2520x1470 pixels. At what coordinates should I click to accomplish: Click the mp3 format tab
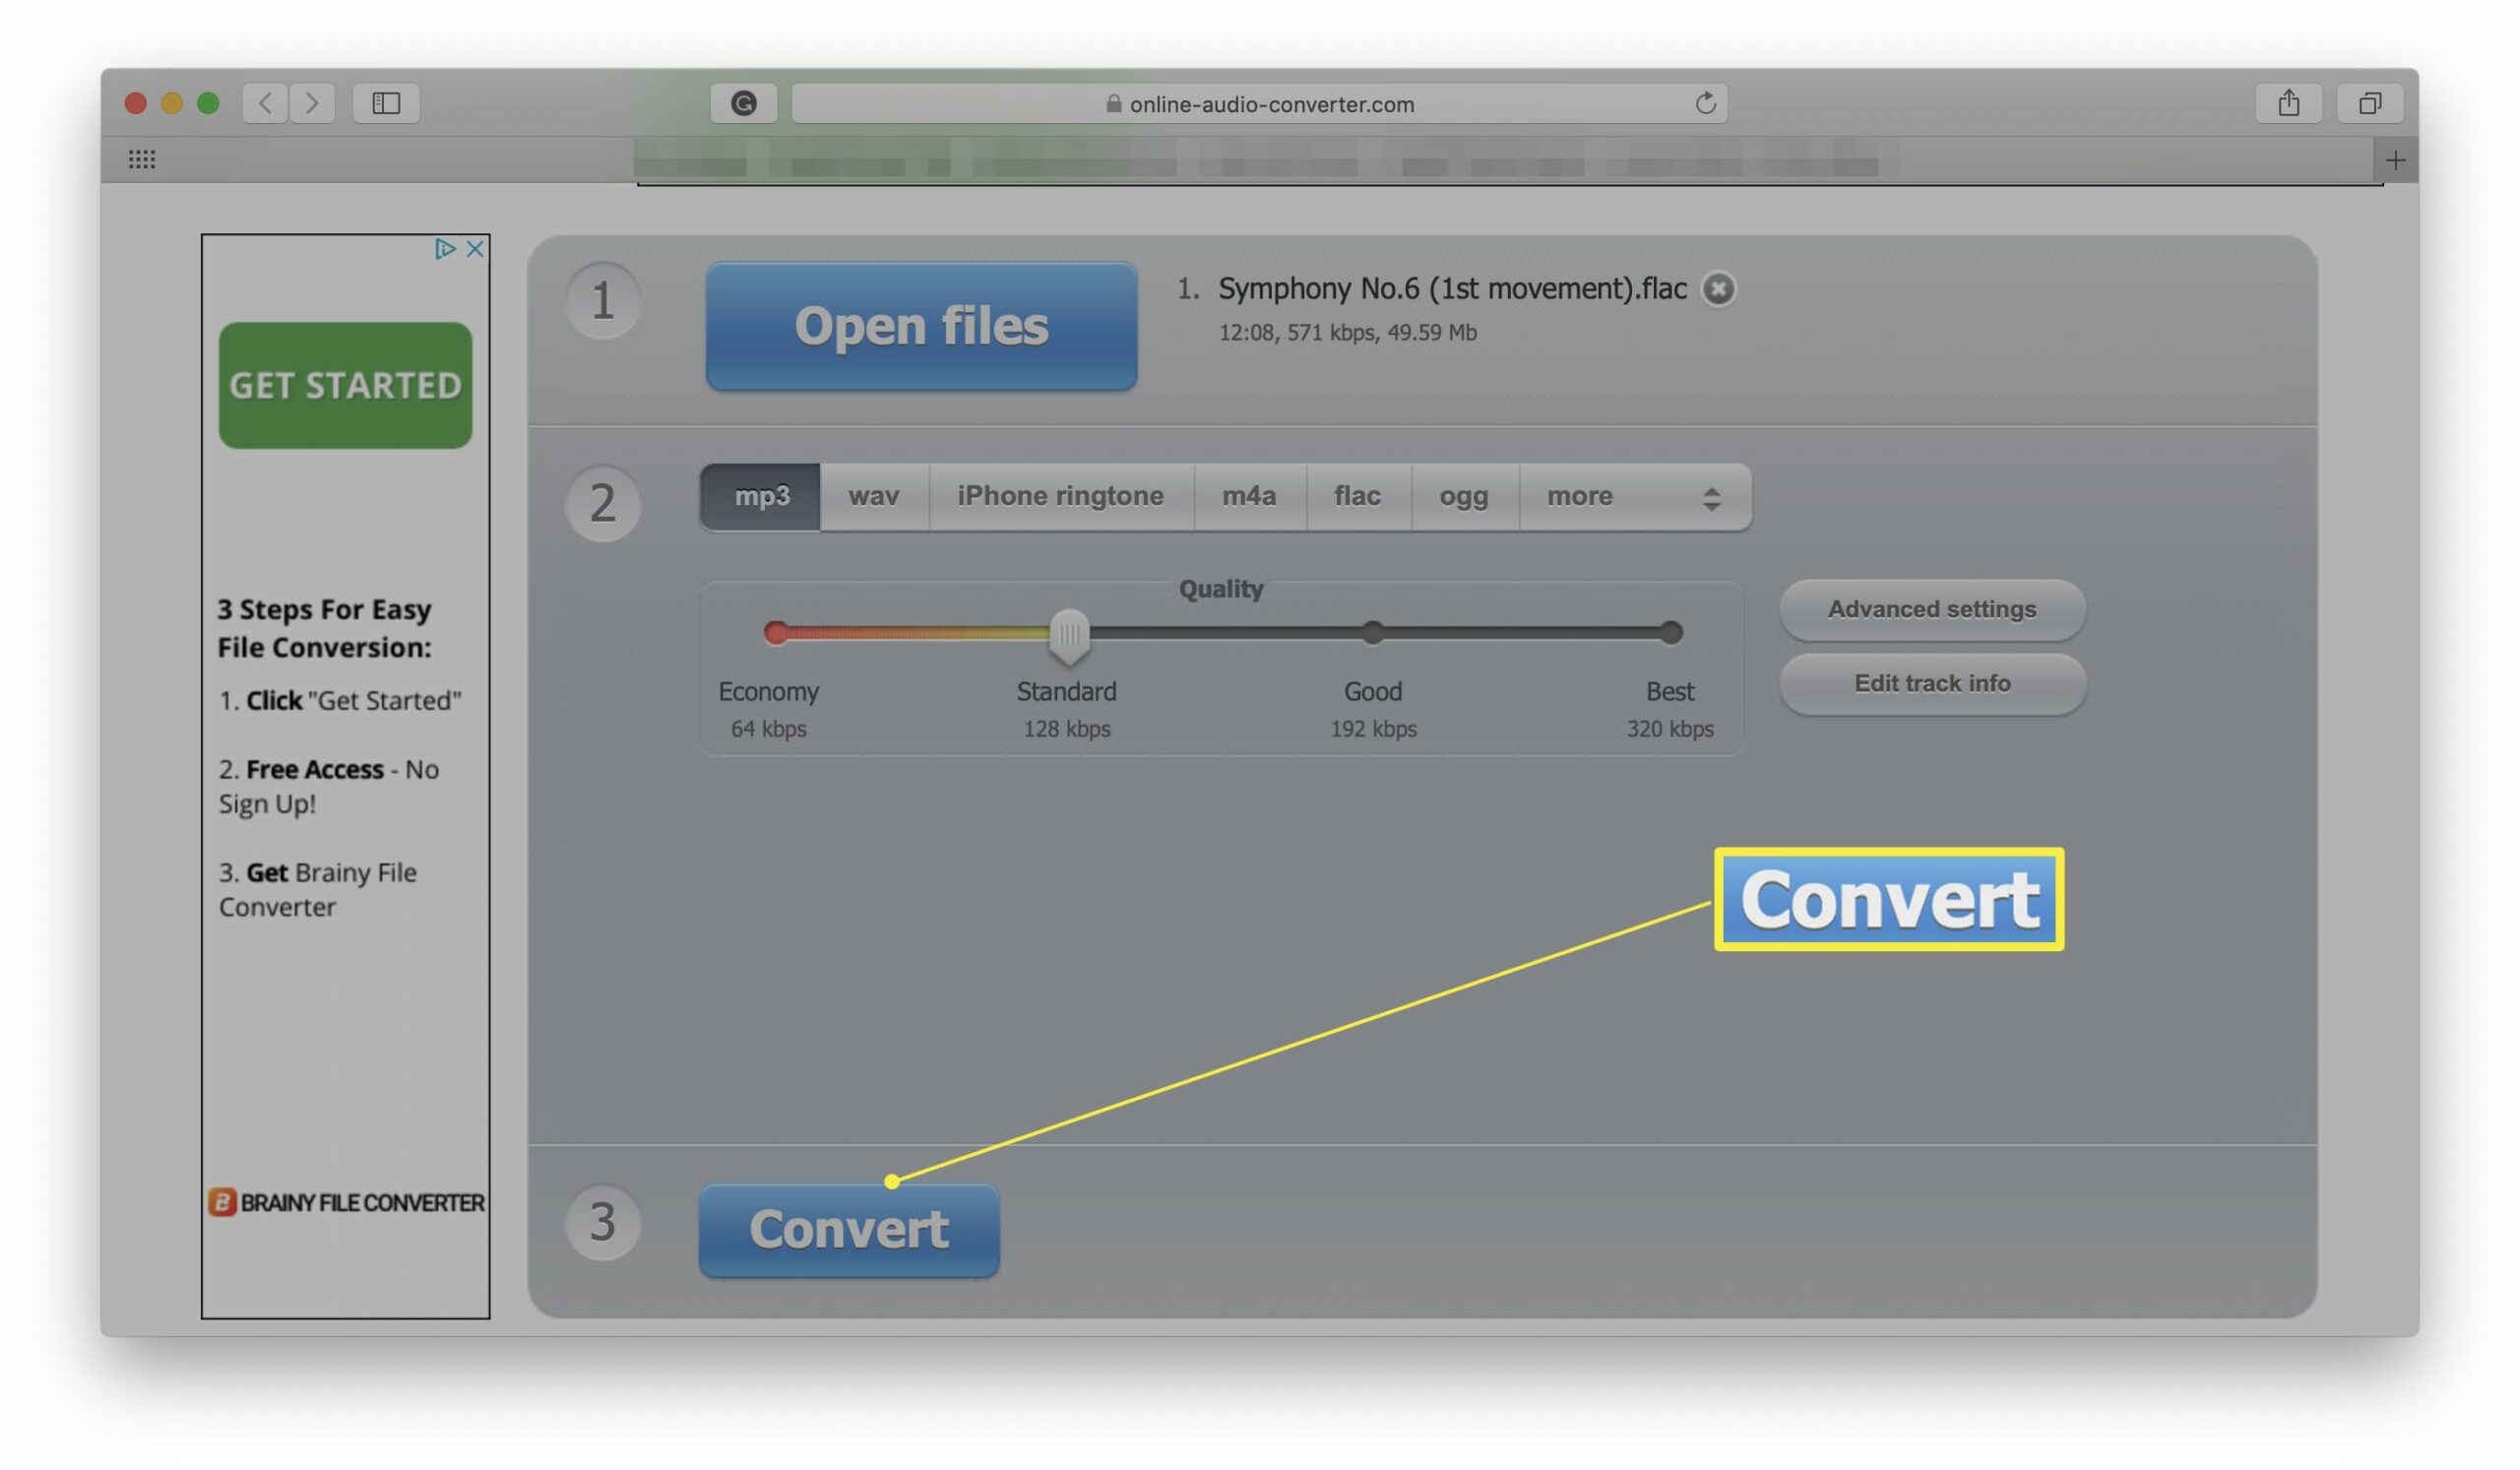761,493
